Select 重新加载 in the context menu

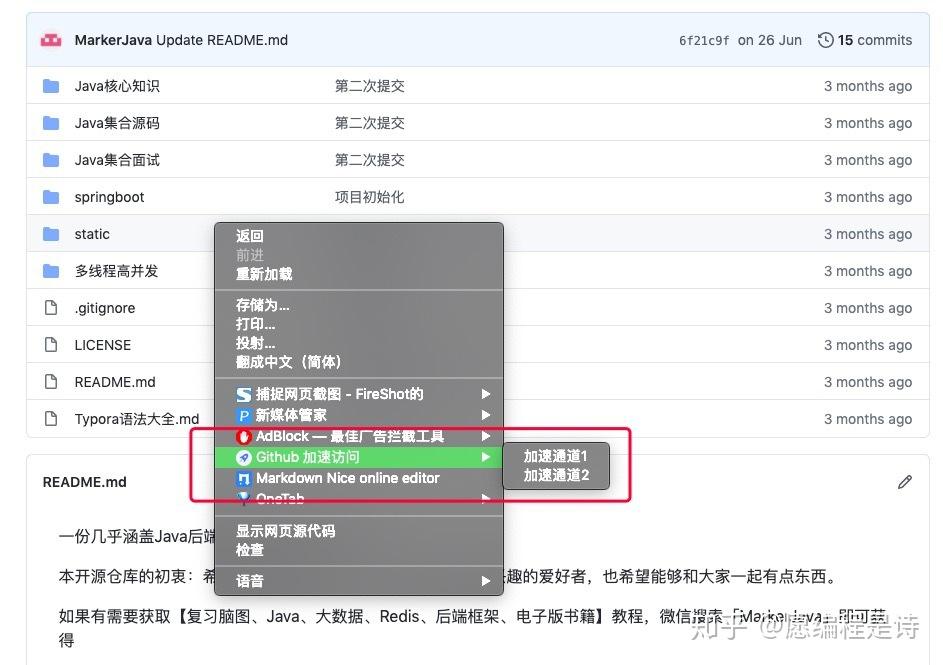[264, 274]
